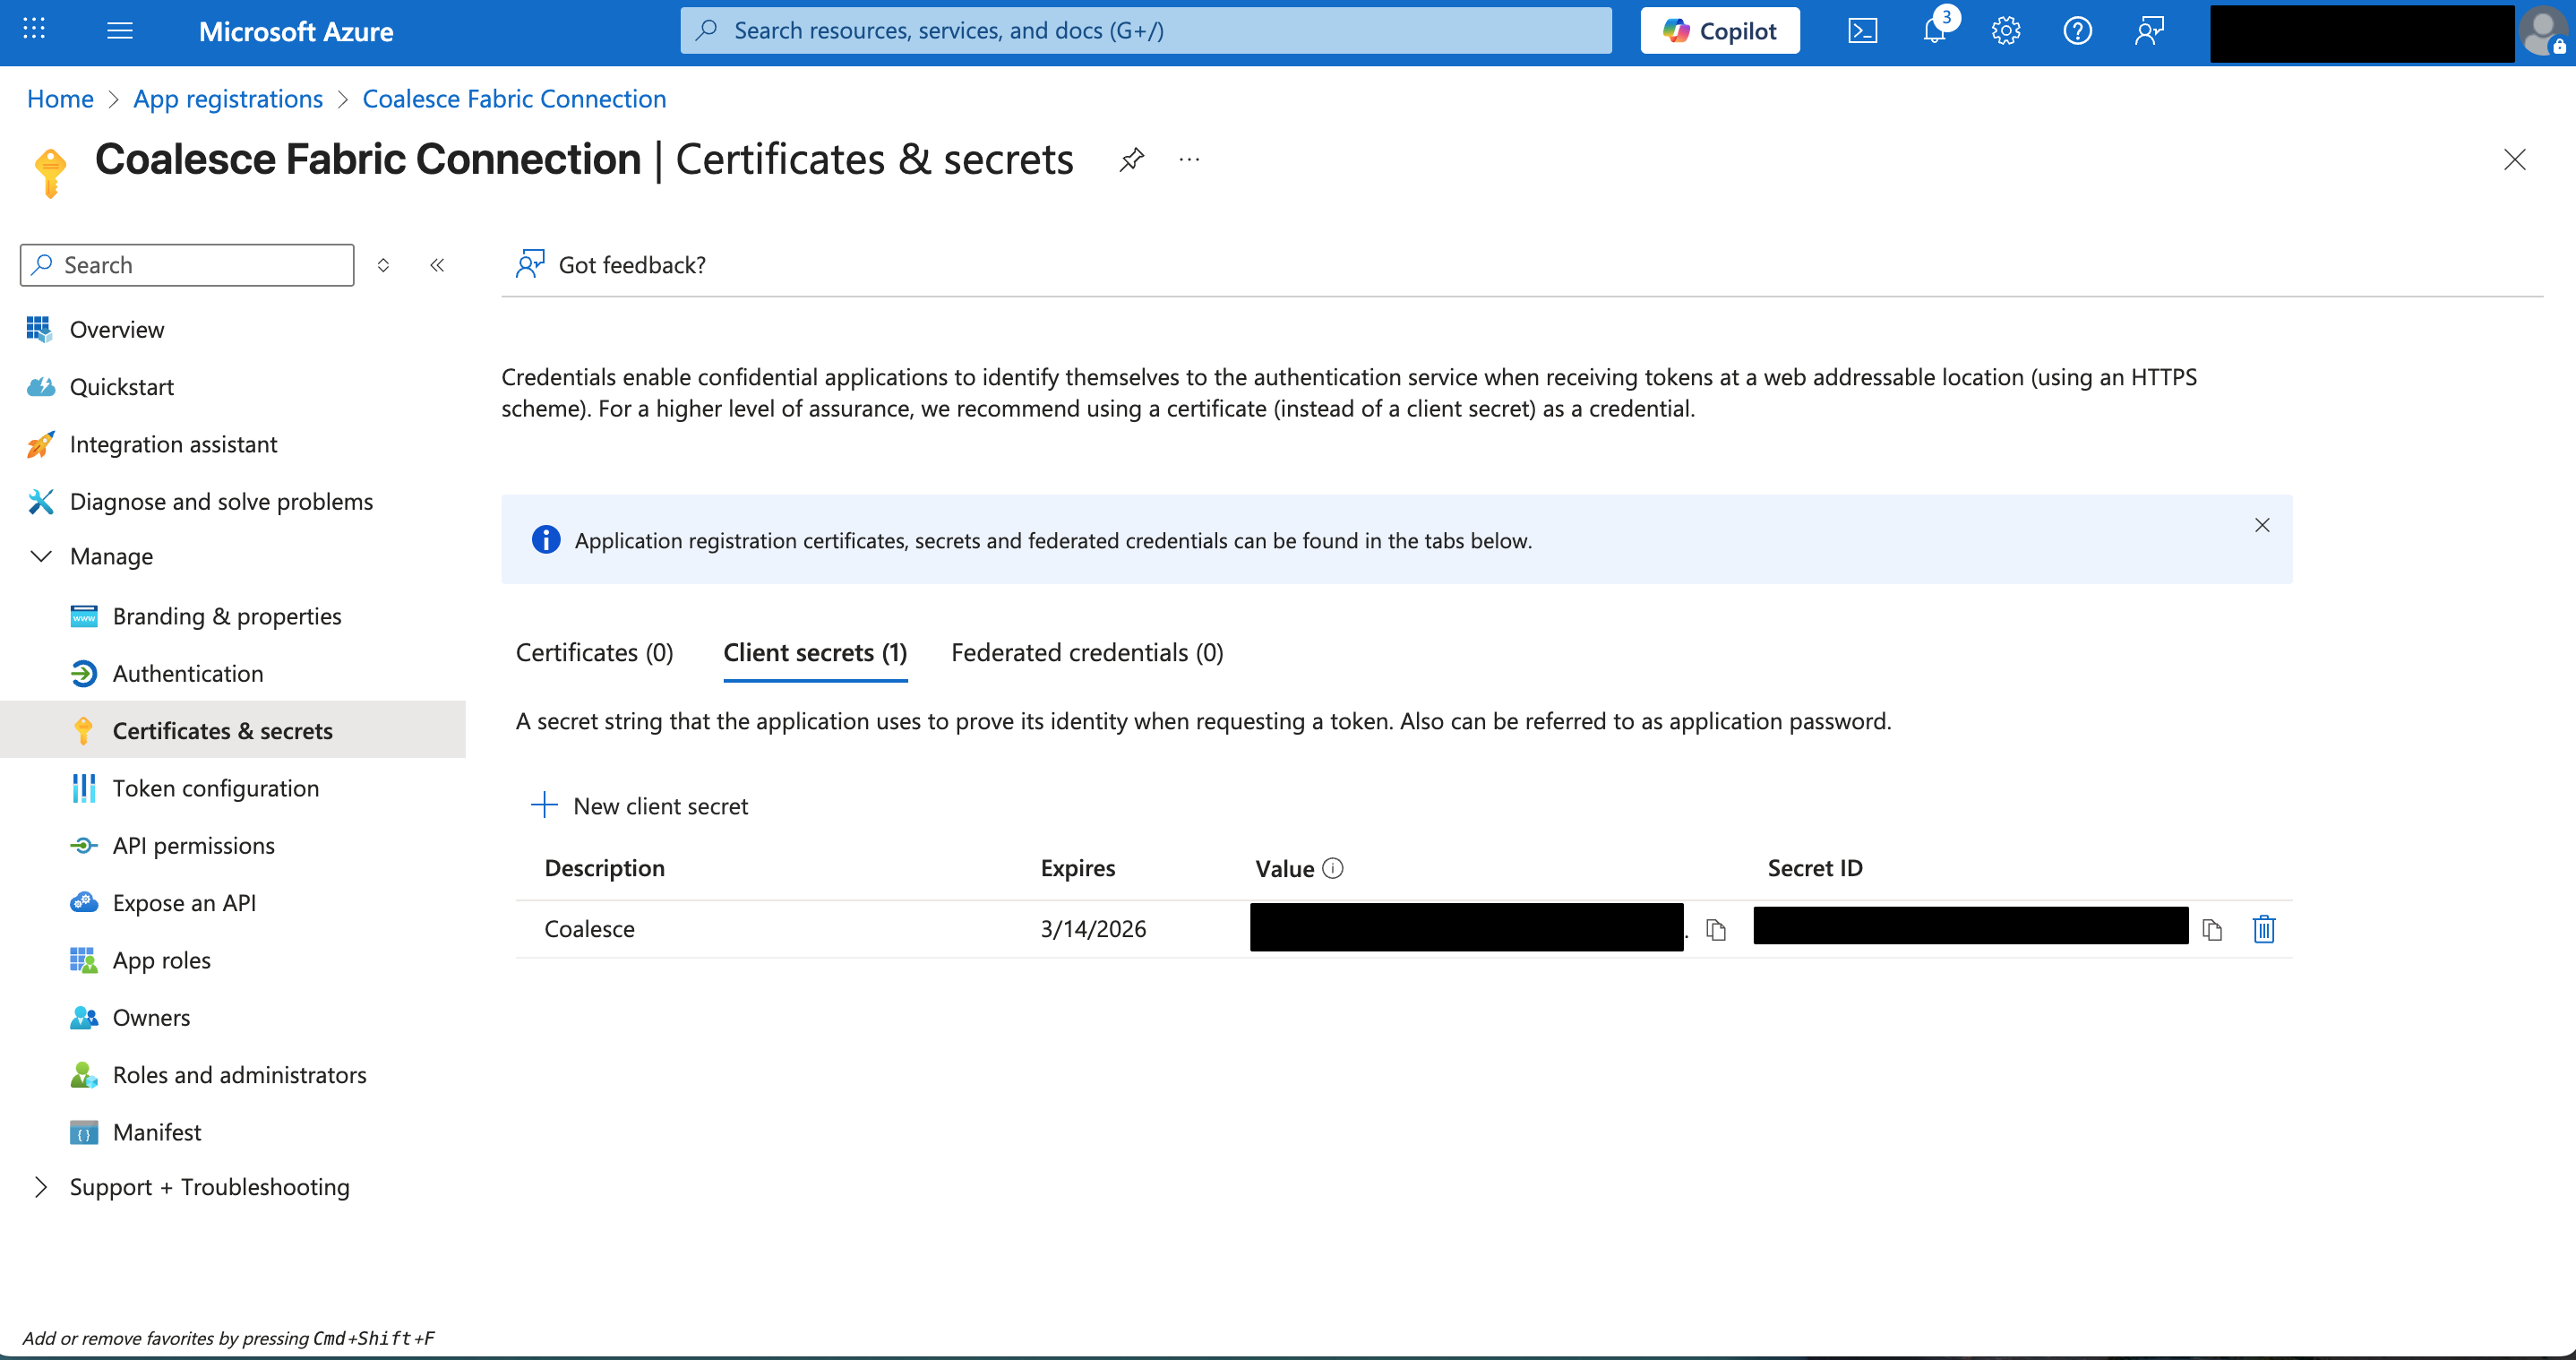Switch to Certificates (0) tab
The width and height of the screenshot is (2576, 1360).
click(x=594, y=653)
